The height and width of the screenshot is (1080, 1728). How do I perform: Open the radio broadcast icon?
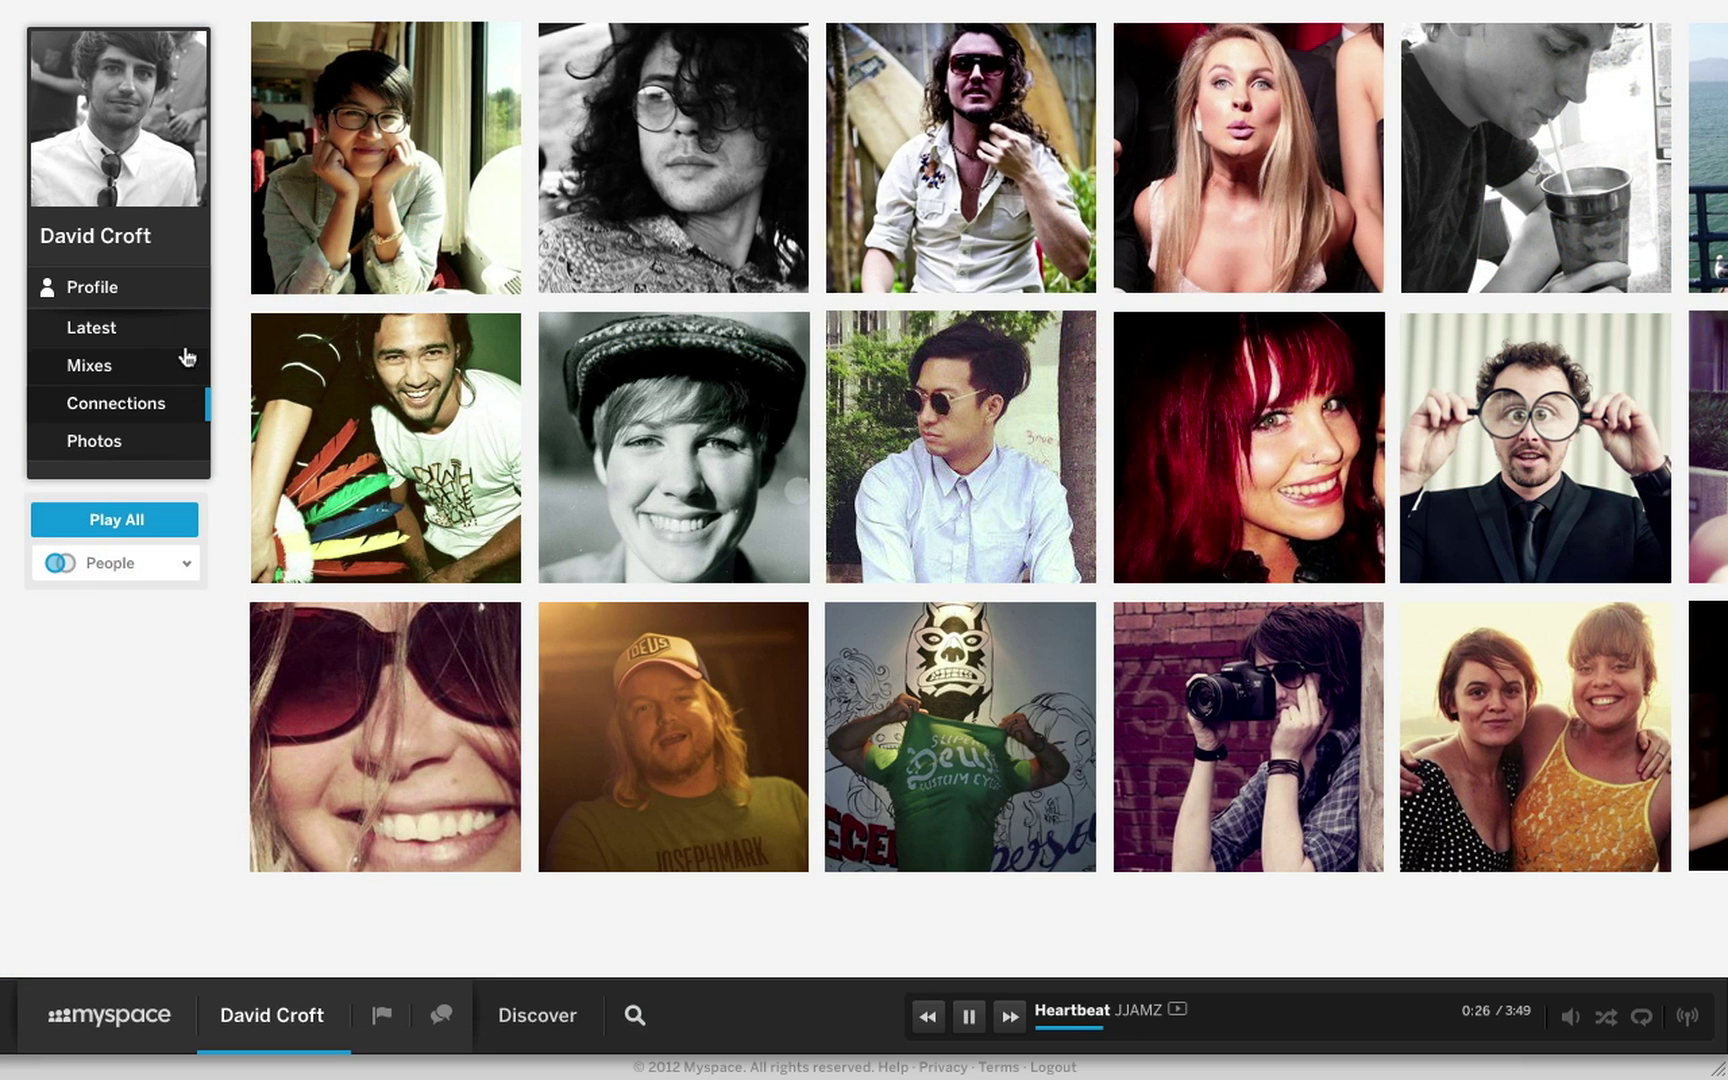[1687, 1017]
